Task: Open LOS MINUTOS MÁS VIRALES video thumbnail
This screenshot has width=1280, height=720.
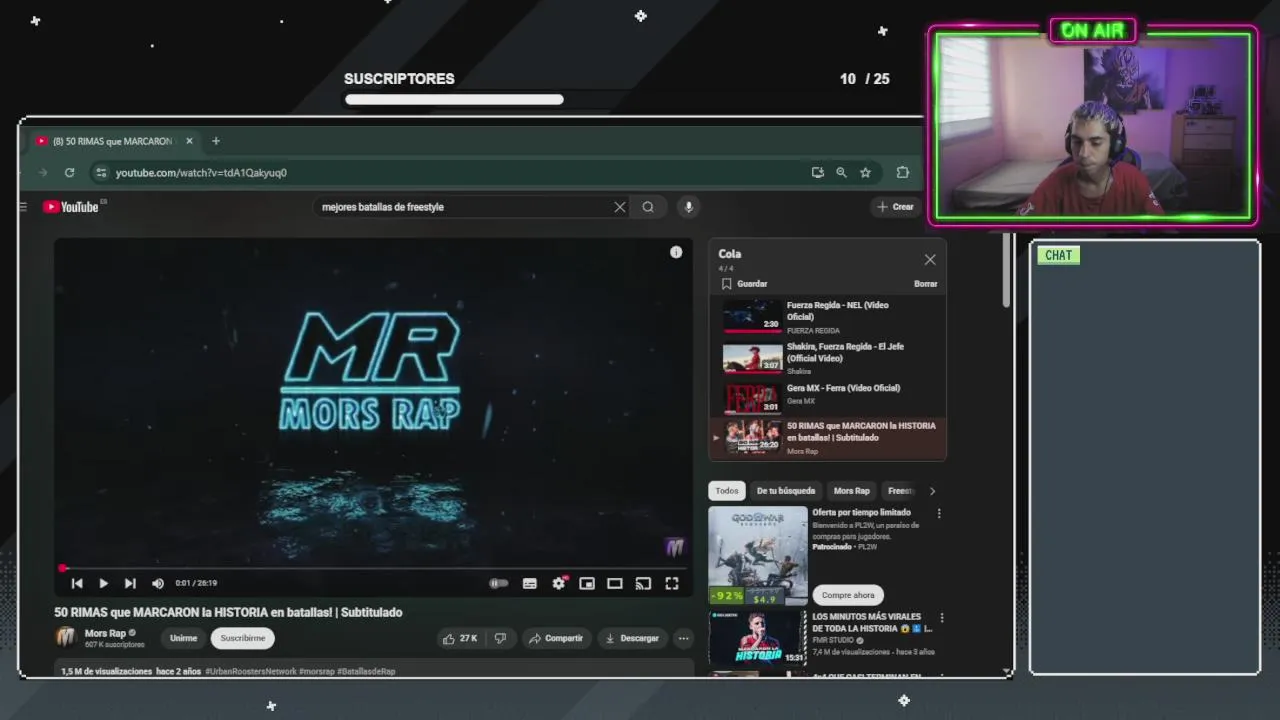Action: [x=757, y=637]
